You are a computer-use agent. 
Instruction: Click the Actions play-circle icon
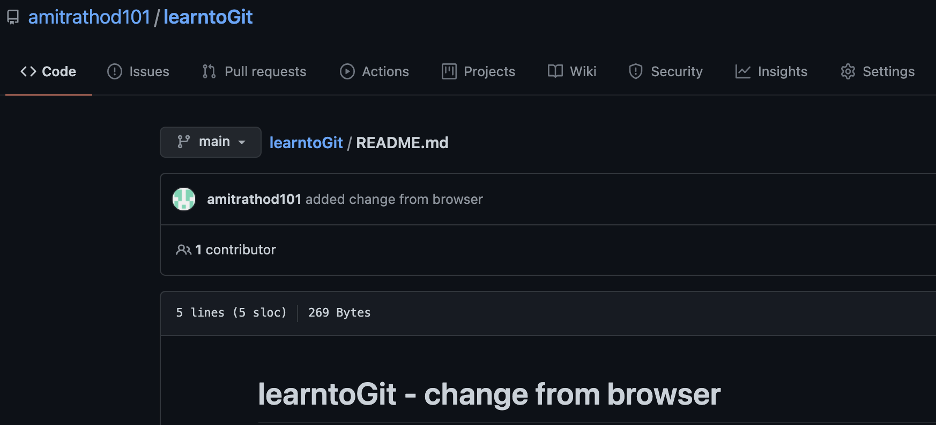347,72
